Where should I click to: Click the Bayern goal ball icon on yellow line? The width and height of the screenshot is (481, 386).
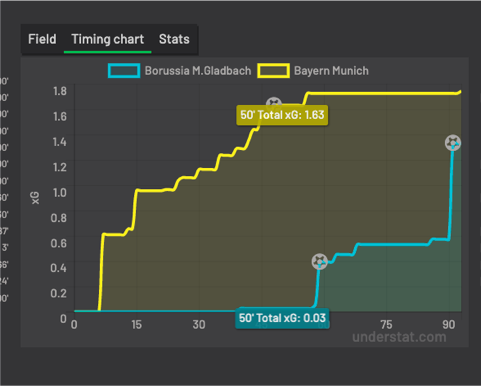(274, 102)
